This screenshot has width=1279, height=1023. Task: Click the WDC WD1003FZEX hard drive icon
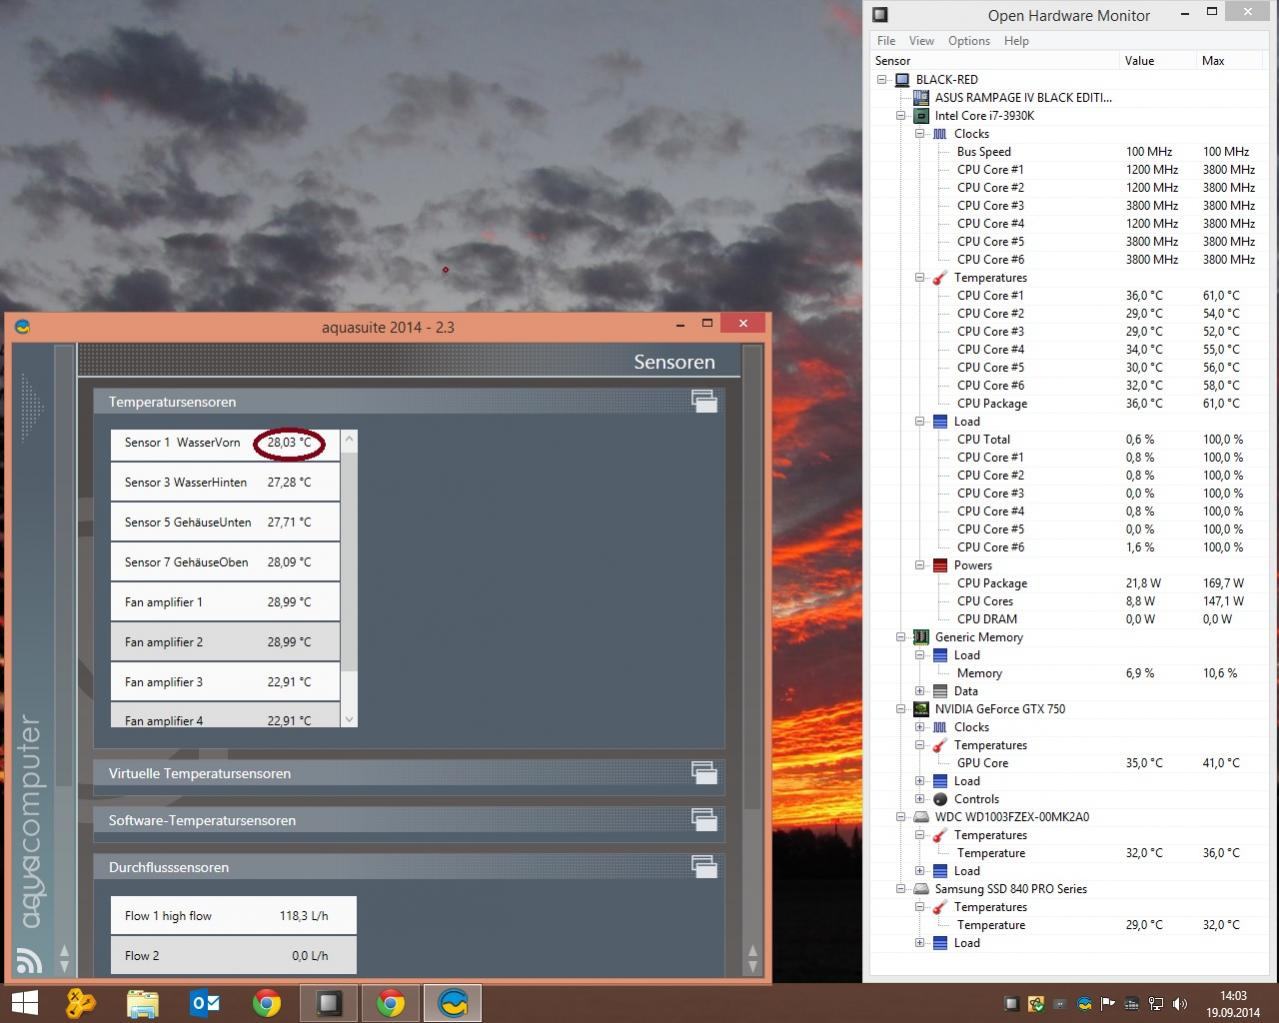coord(921,817)
